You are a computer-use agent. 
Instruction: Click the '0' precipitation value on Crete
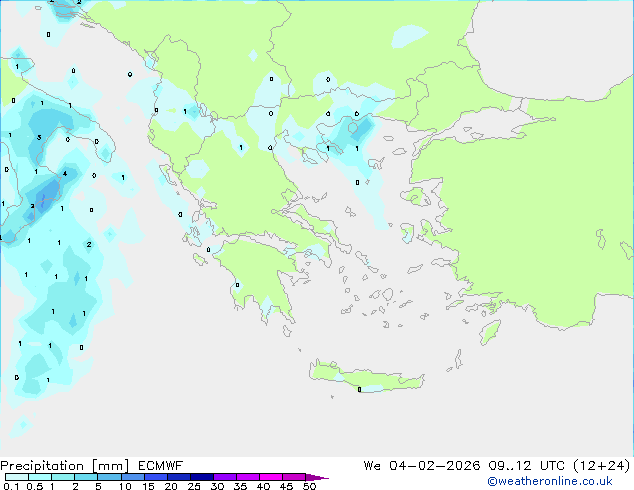coord(359,390)
